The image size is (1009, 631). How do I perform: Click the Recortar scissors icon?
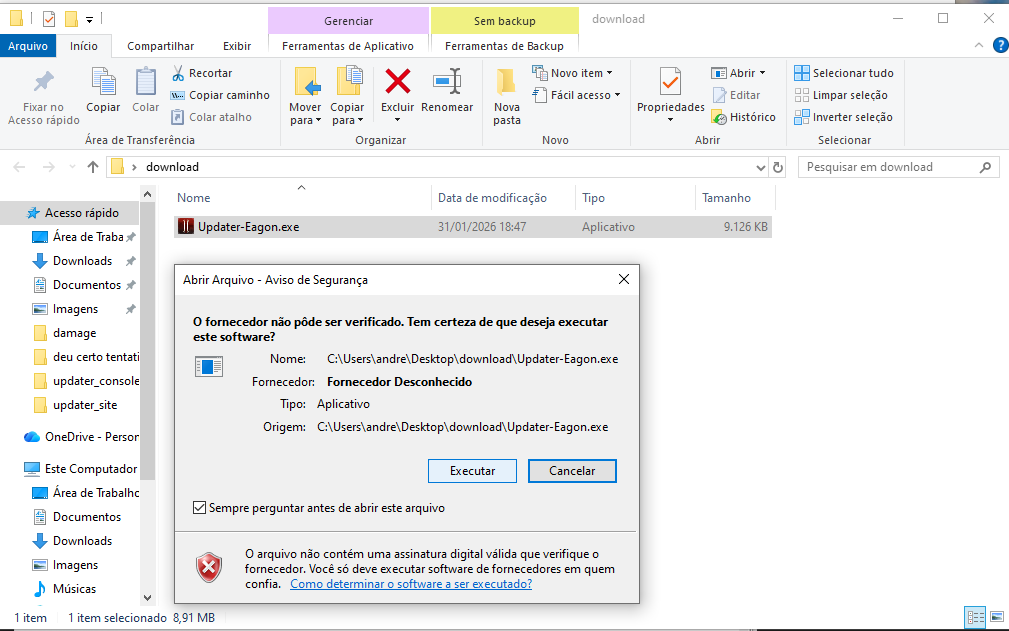coord(178,73)
